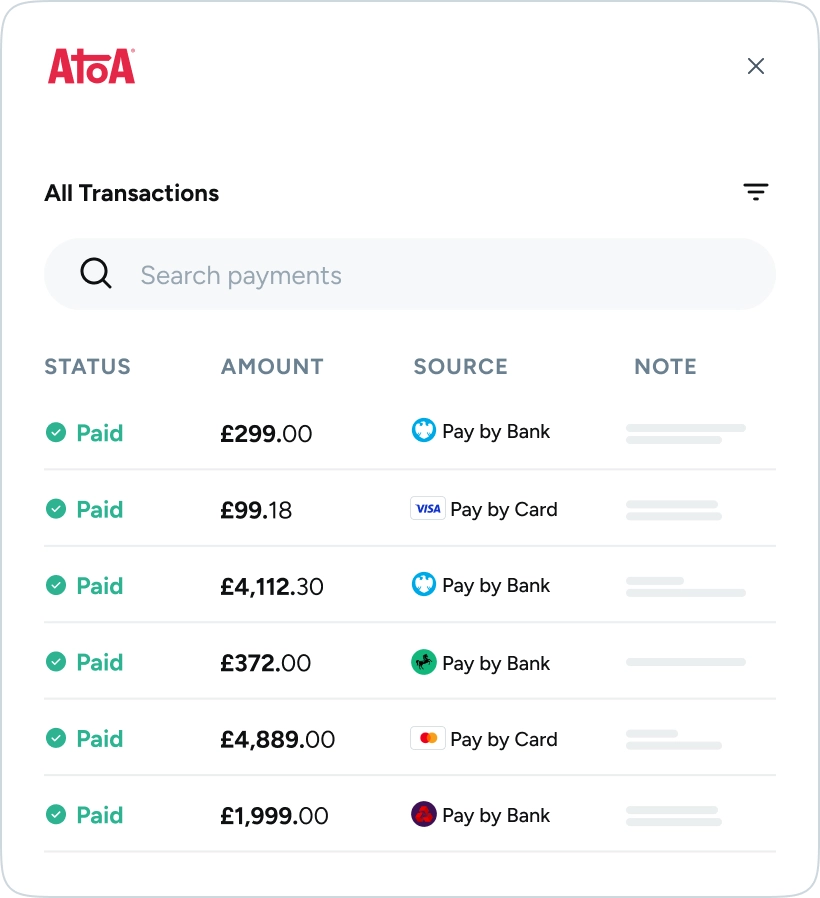Open the £4,889.00 transaction amount
820x898 pixels.
point(277,739)
